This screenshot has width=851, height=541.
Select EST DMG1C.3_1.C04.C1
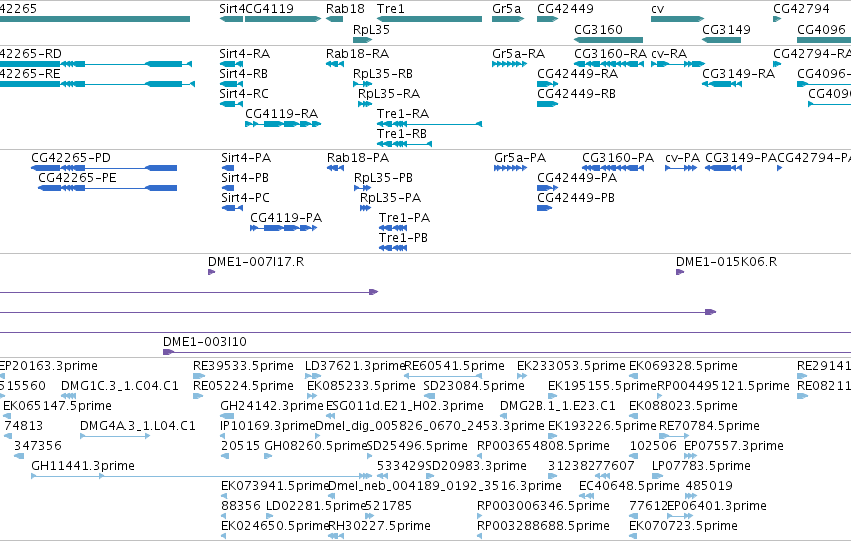(x=69, y=396)
